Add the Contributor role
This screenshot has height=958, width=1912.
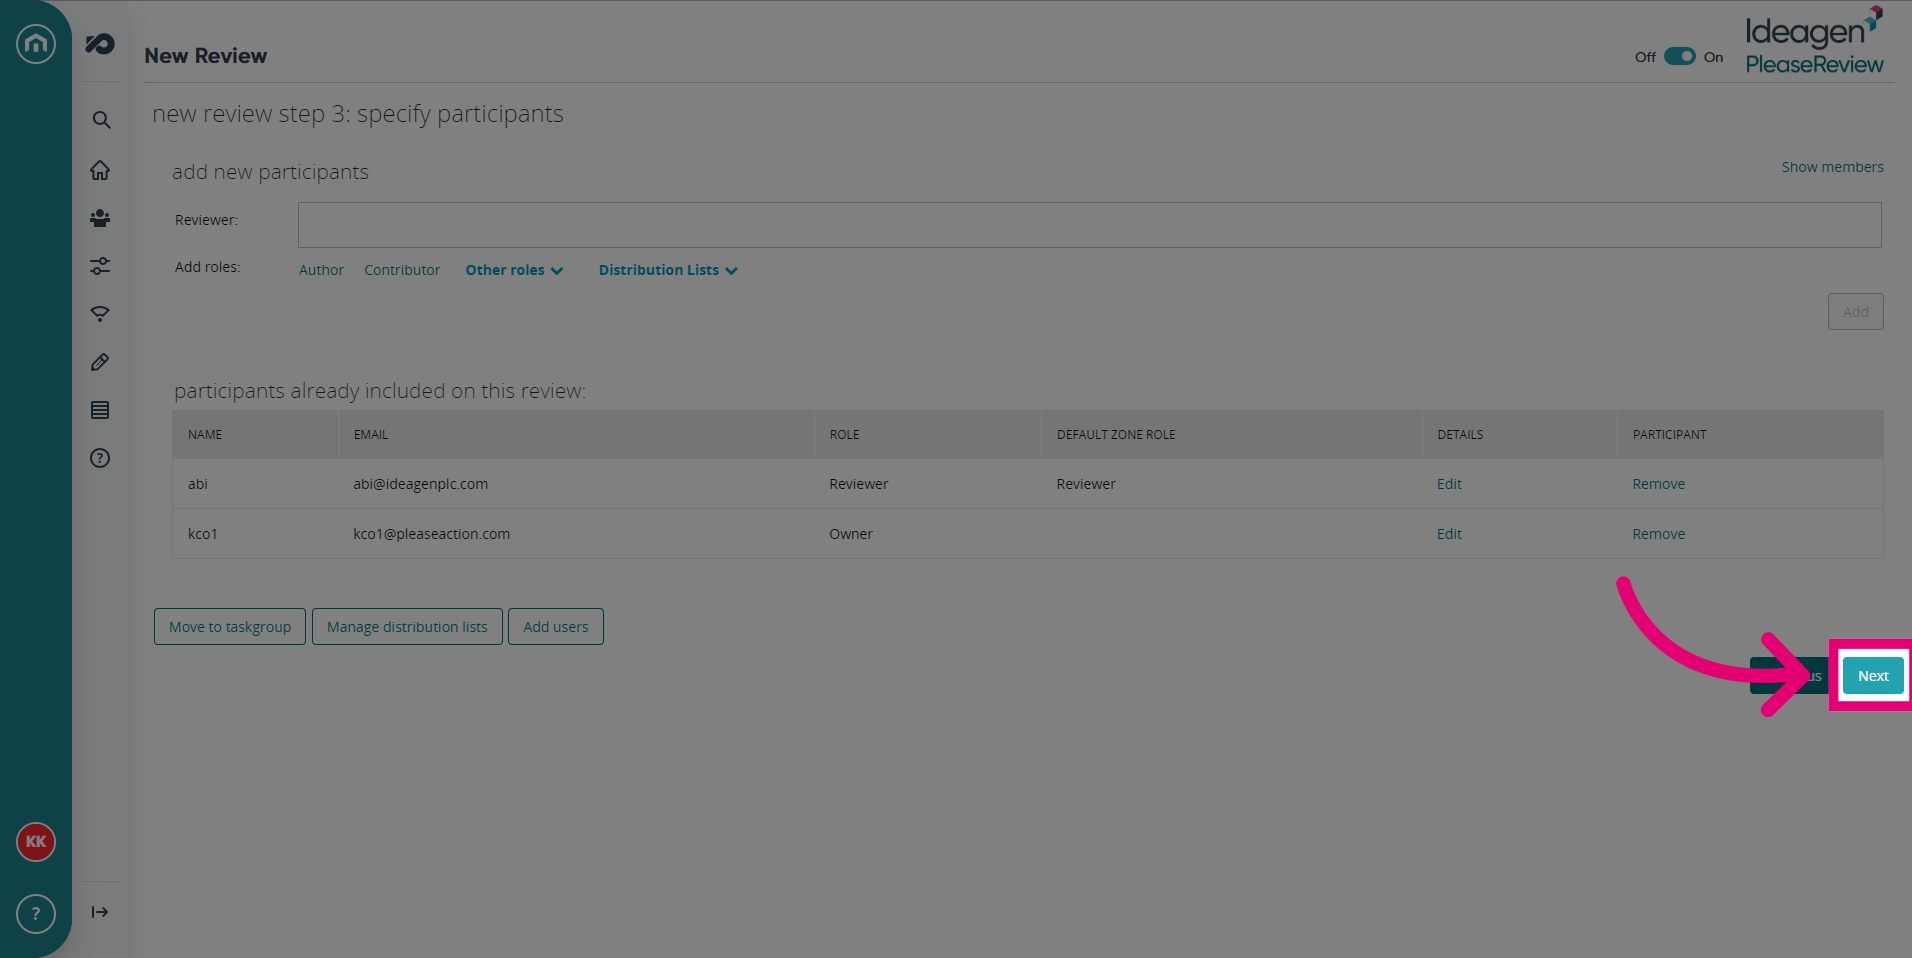coord(402,270)
